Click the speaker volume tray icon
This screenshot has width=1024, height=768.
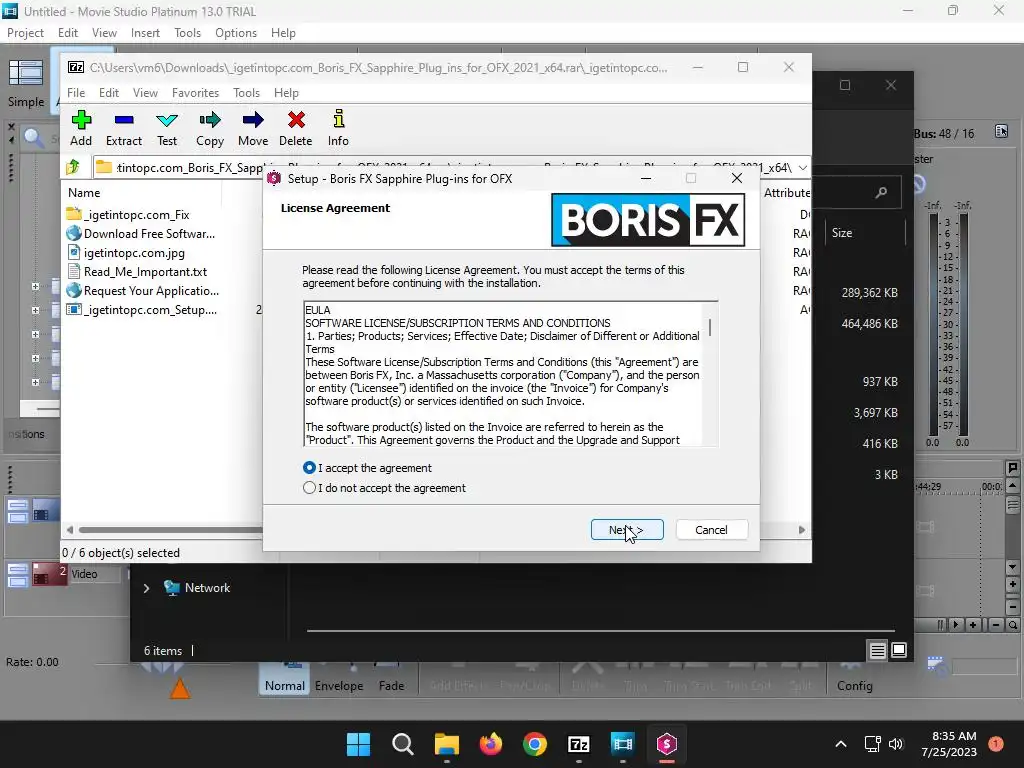(x=896, y=744)
